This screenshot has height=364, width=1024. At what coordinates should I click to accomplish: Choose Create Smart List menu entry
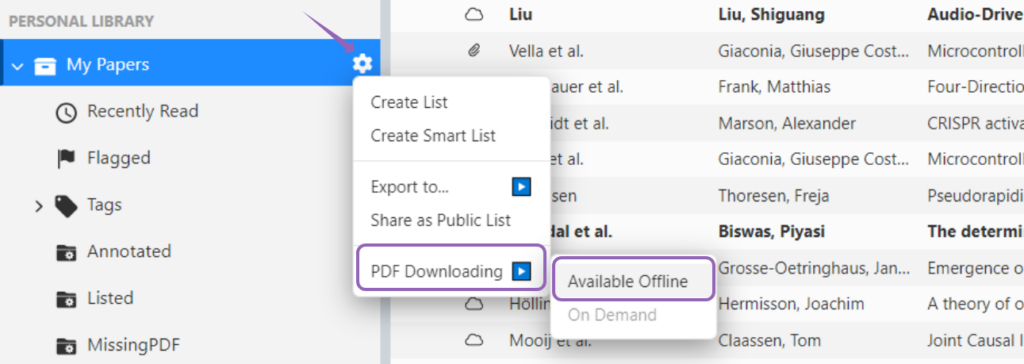[x=433, y=136]
